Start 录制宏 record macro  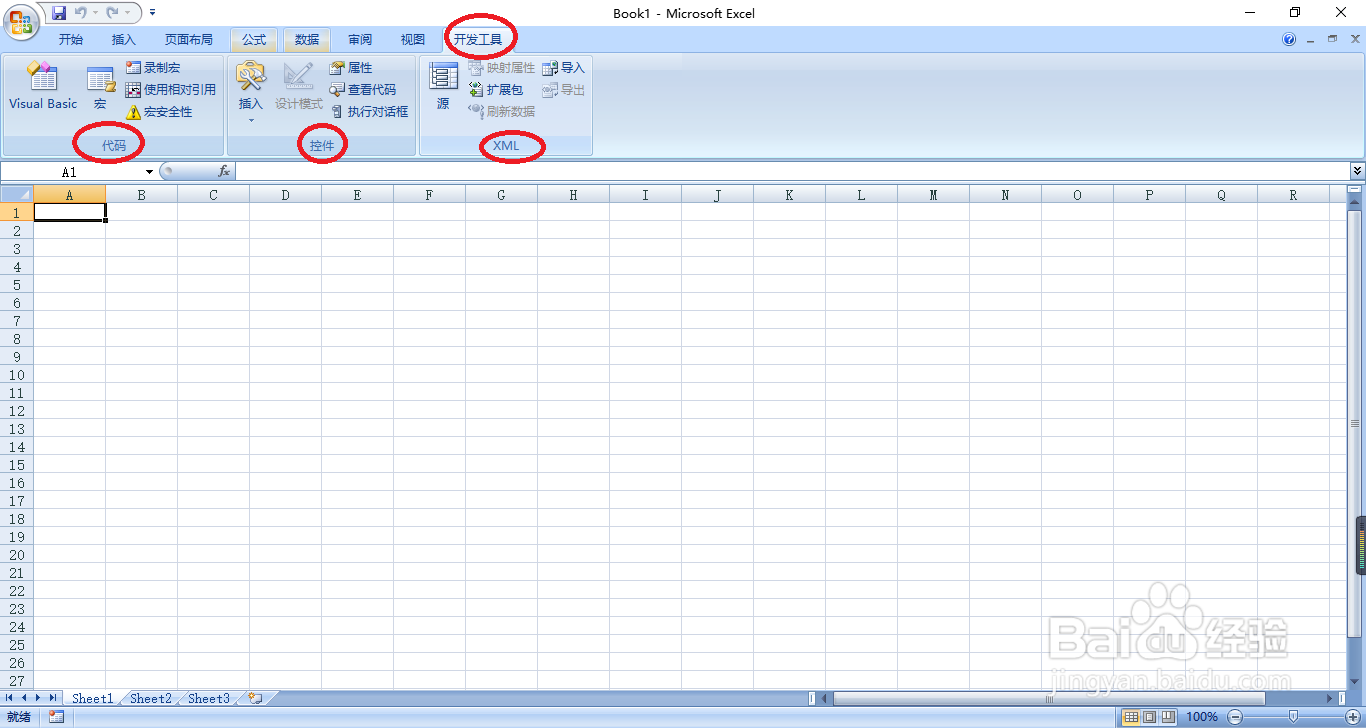pos(153,68)
